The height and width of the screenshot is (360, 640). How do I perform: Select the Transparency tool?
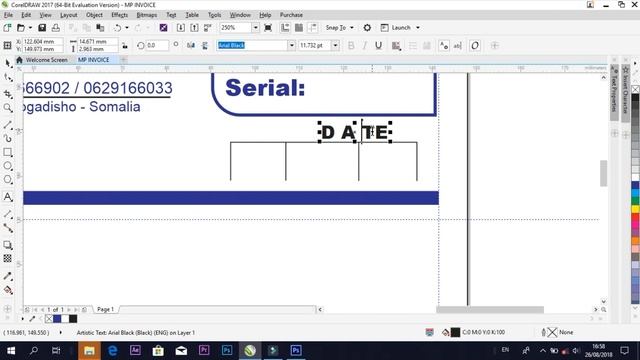point(8,258)
